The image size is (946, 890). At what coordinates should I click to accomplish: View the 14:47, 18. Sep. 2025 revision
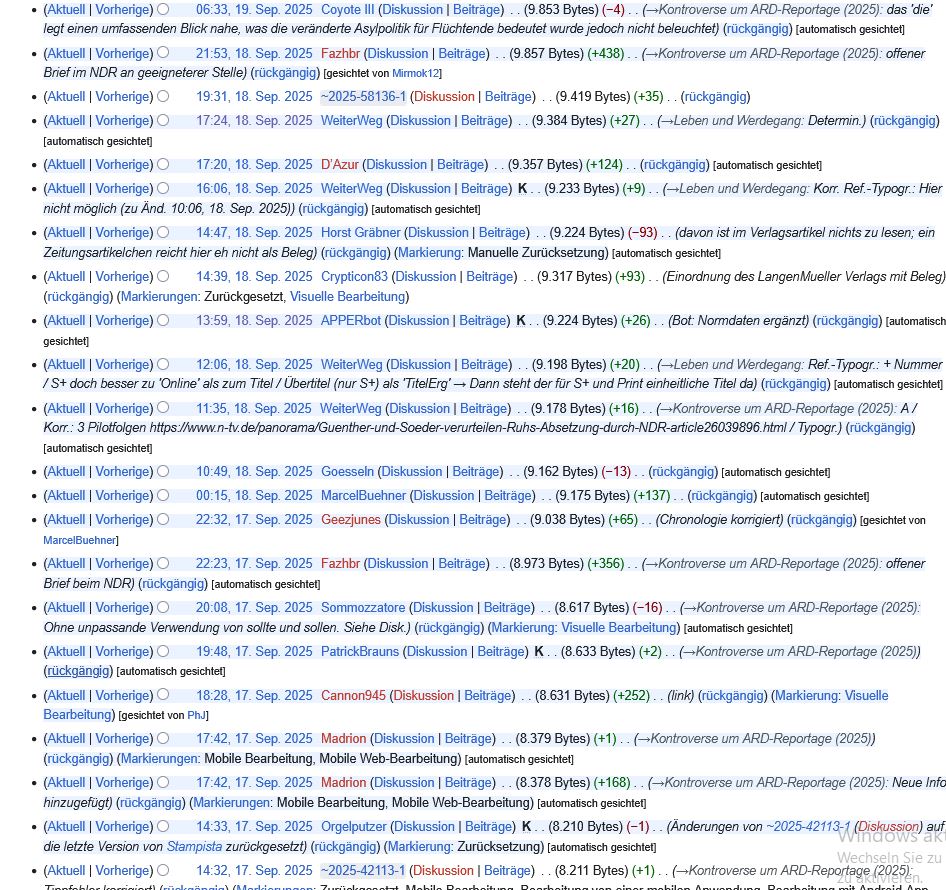coord(254,233)
